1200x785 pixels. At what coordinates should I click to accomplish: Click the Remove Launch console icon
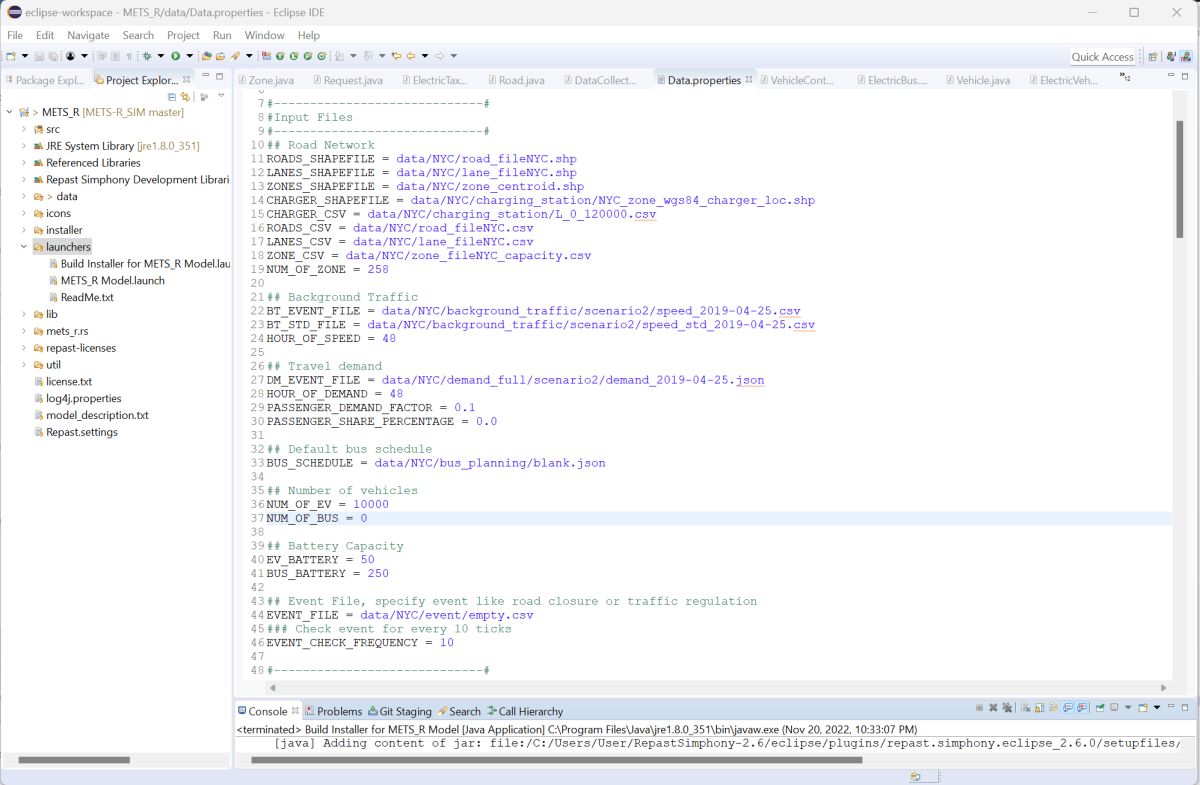point(993,708)
